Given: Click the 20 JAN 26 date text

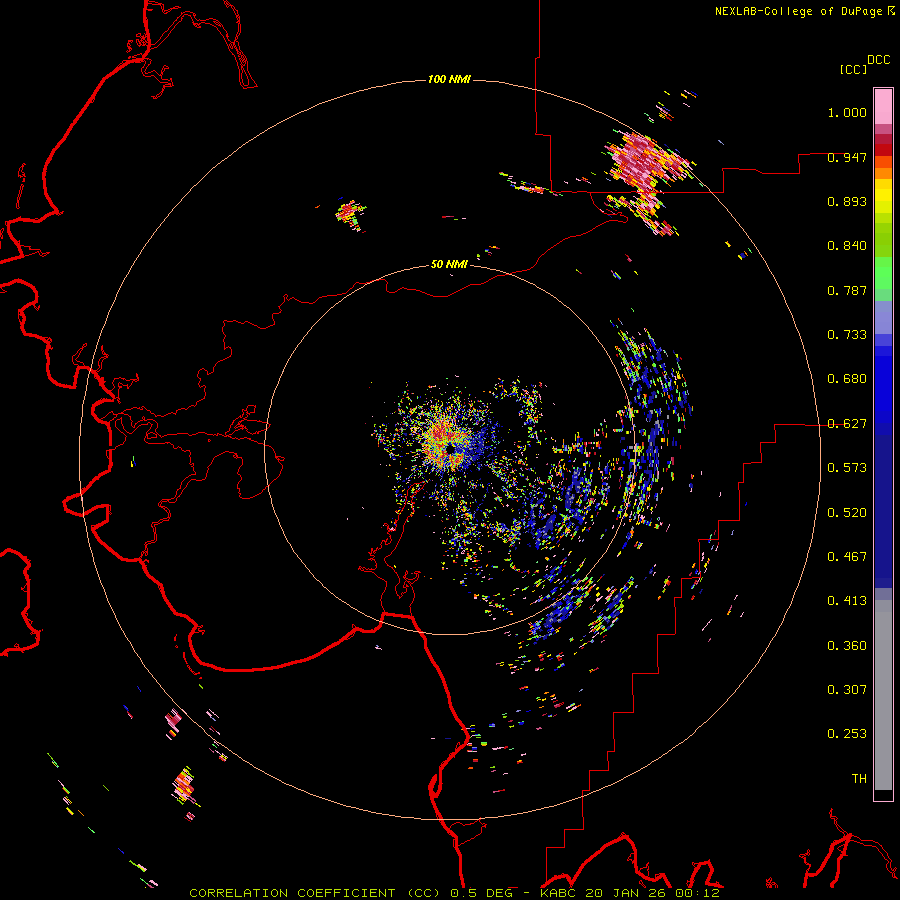Looking at the screenshot, I should coord(625,893).
